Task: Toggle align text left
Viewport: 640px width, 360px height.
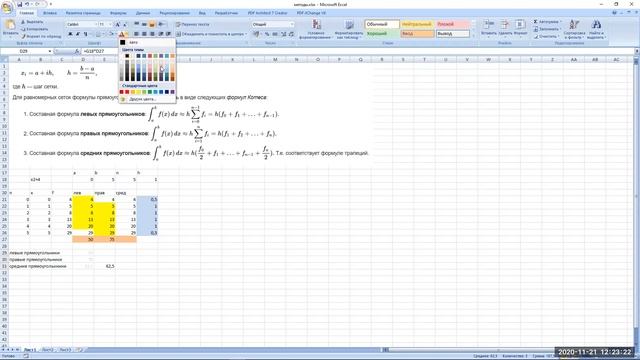Action: tap(136, 34)
